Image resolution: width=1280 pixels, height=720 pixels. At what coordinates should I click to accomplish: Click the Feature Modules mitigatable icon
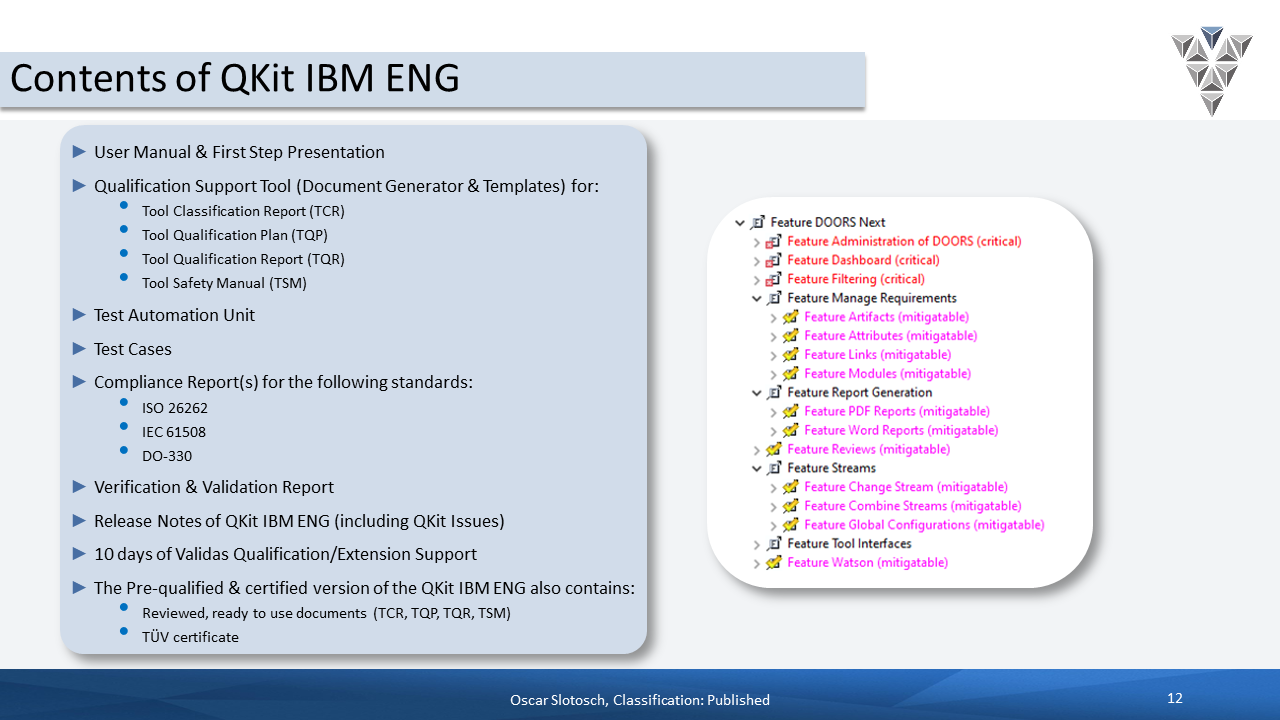click(x=791, y=374)
